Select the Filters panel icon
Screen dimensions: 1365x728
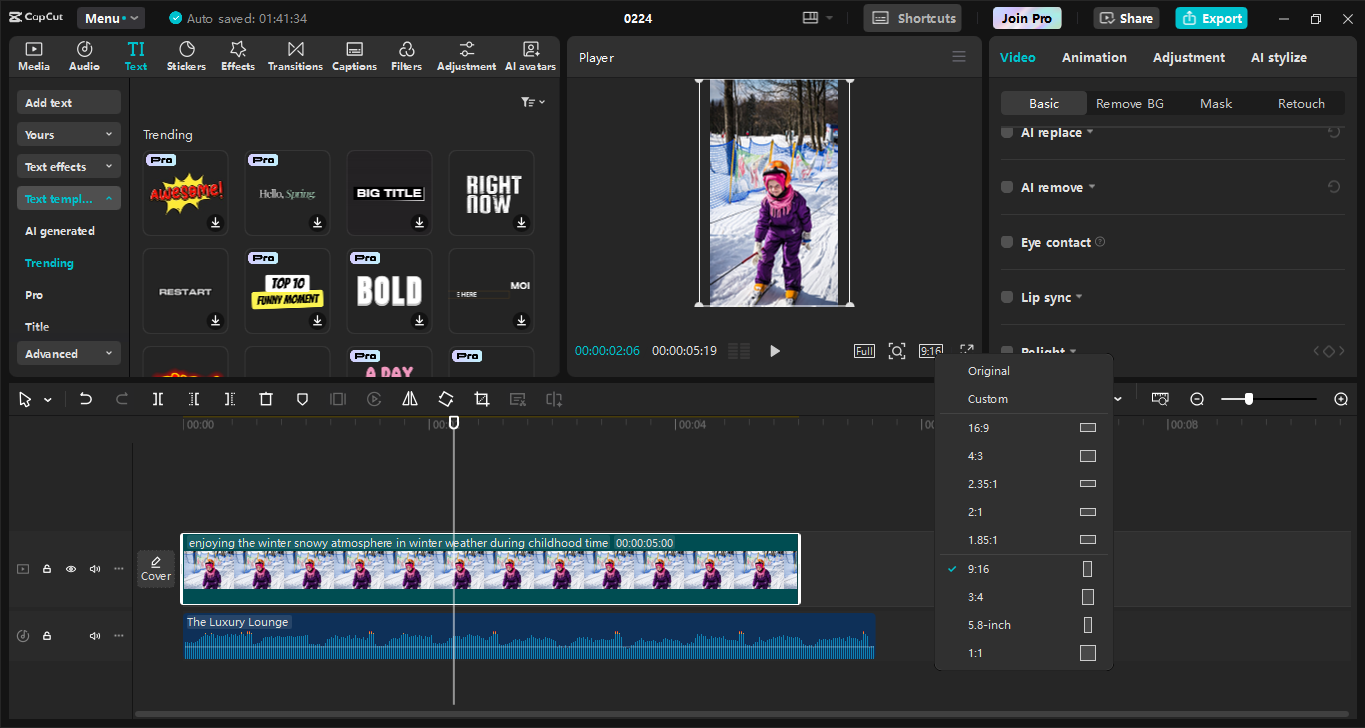point(406,55)
